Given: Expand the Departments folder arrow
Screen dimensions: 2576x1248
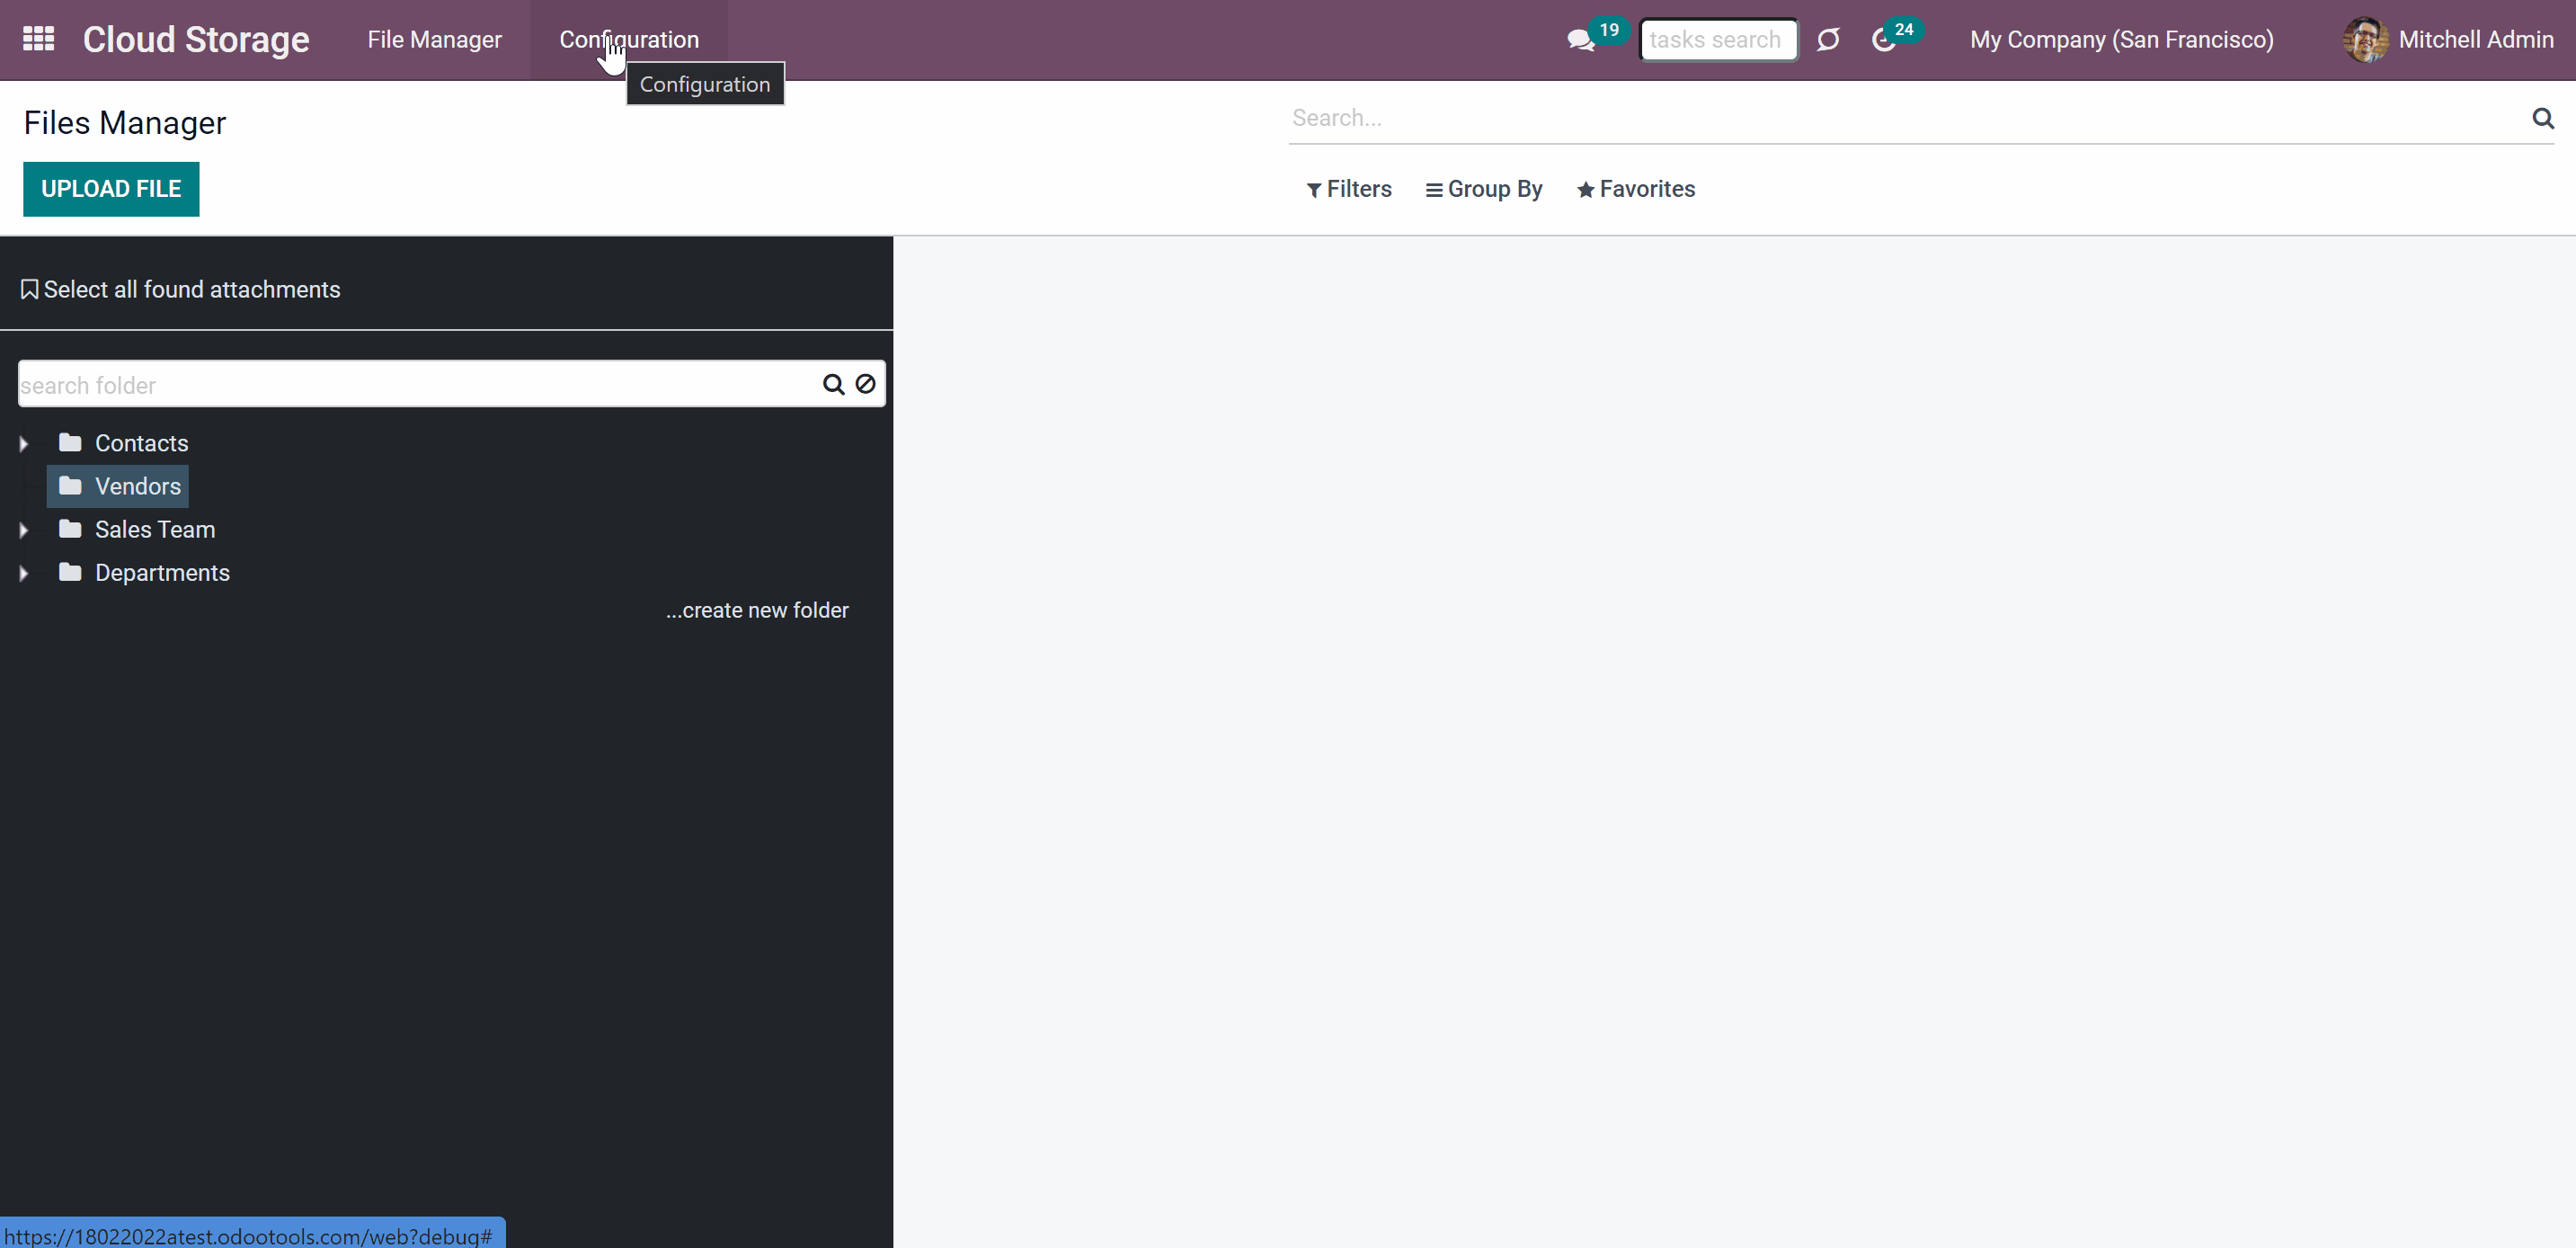Looking at the screenshot, I should tap(23, 573).
